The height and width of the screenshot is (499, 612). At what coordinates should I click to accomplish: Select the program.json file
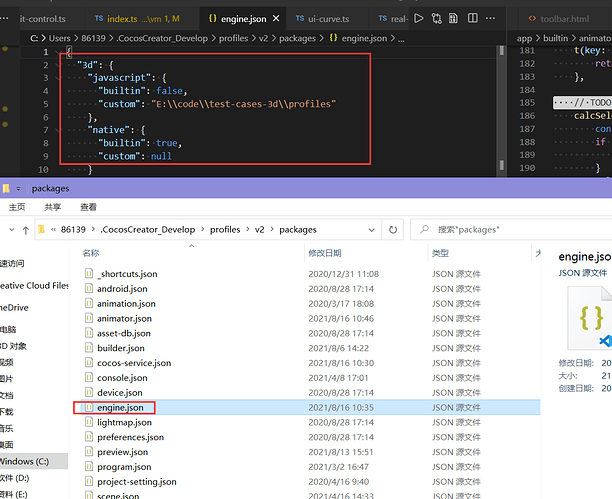124,467
